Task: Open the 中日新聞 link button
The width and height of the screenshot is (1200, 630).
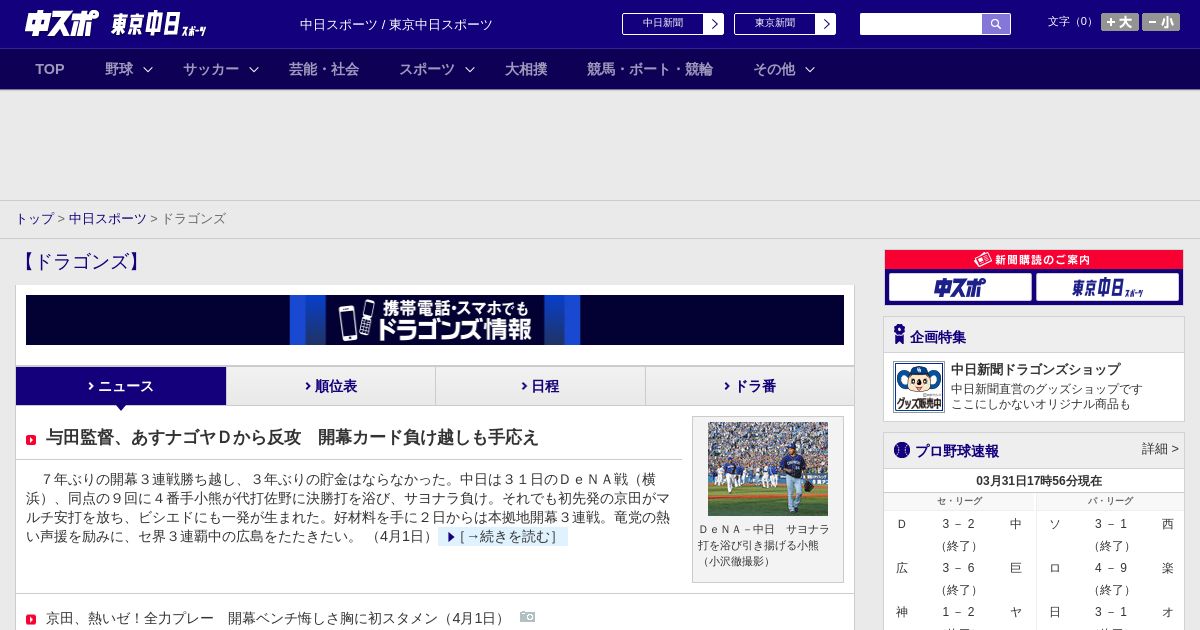Action: coord(663,24)
